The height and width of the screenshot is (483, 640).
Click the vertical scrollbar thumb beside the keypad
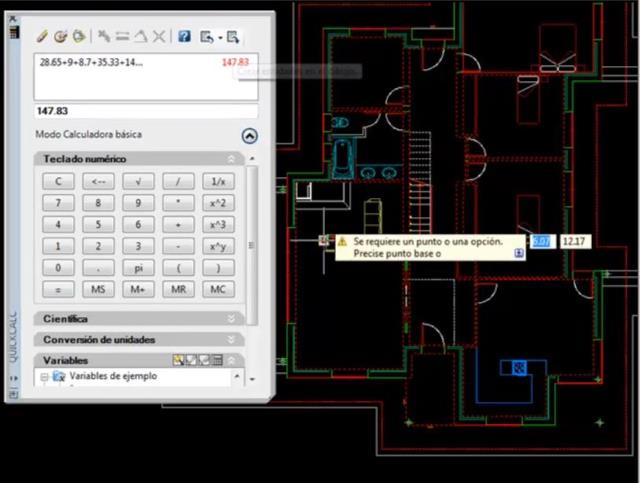252,245
